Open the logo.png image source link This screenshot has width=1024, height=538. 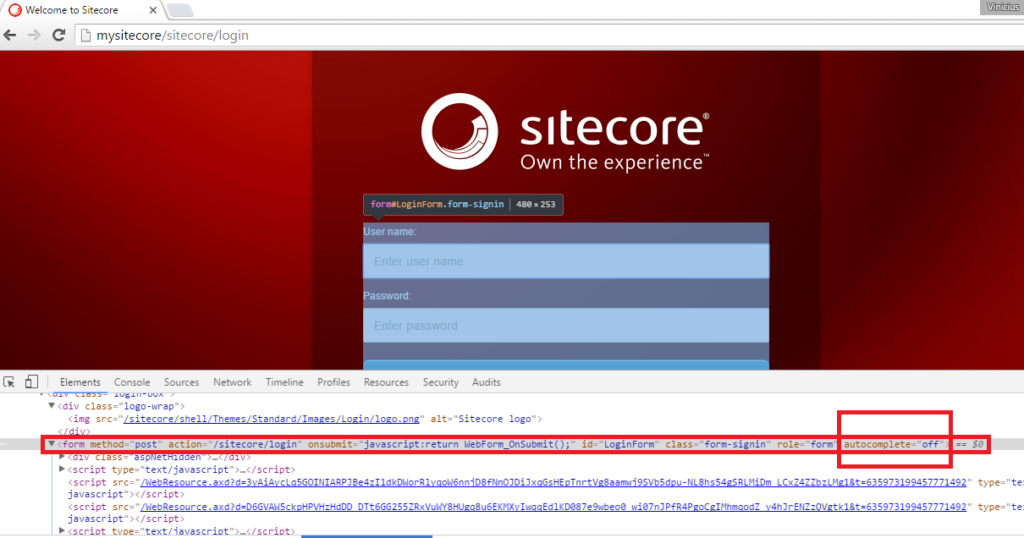(x=272, y=419)
